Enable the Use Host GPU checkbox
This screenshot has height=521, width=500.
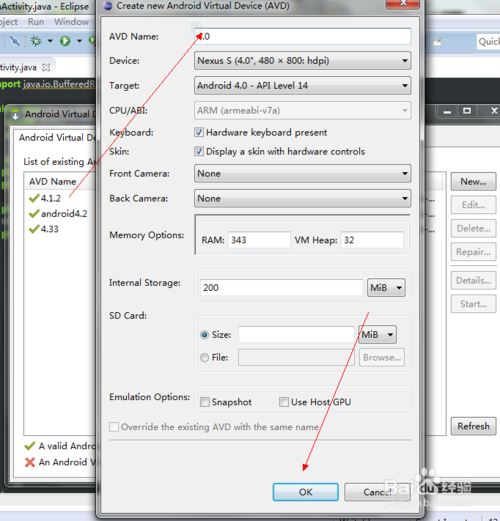pyautogui.click(x=284, y=402)
